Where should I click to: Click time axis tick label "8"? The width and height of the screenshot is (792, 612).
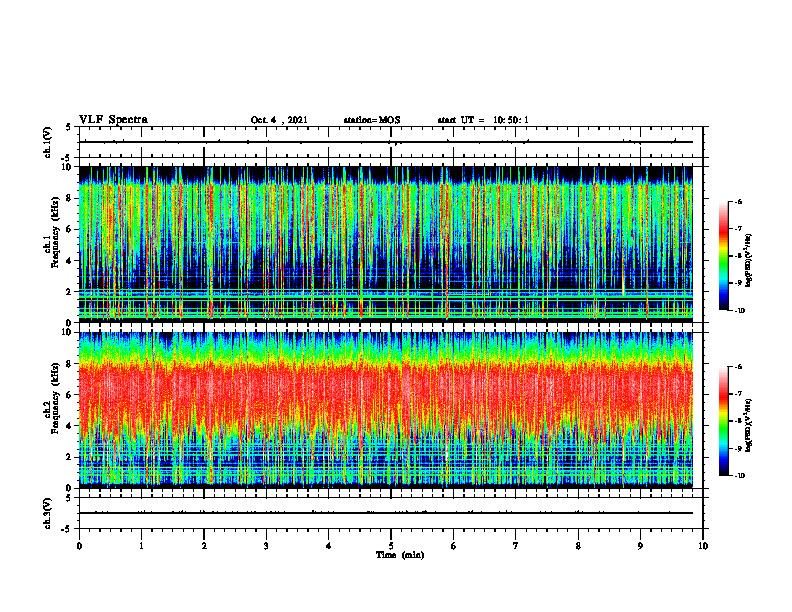click(x=578, y=546)
